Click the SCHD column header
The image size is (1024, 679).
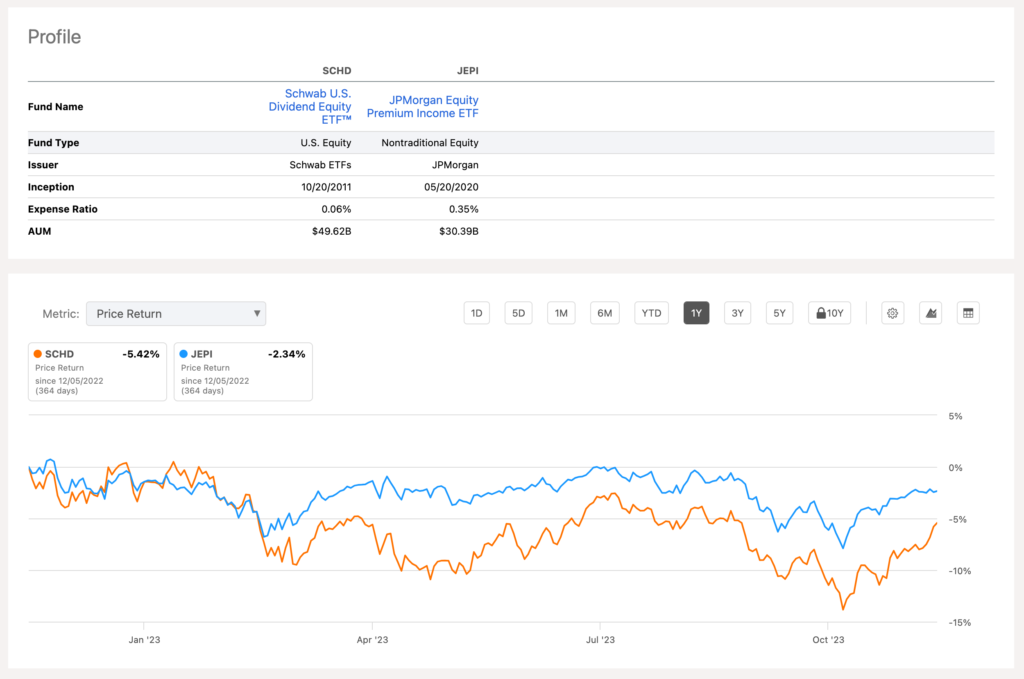tap(337, 71)
